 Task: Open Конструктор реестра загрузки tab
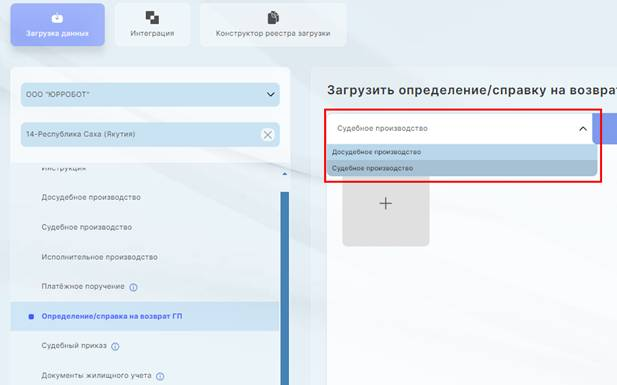pyautogui.click(x=273, y=25)
